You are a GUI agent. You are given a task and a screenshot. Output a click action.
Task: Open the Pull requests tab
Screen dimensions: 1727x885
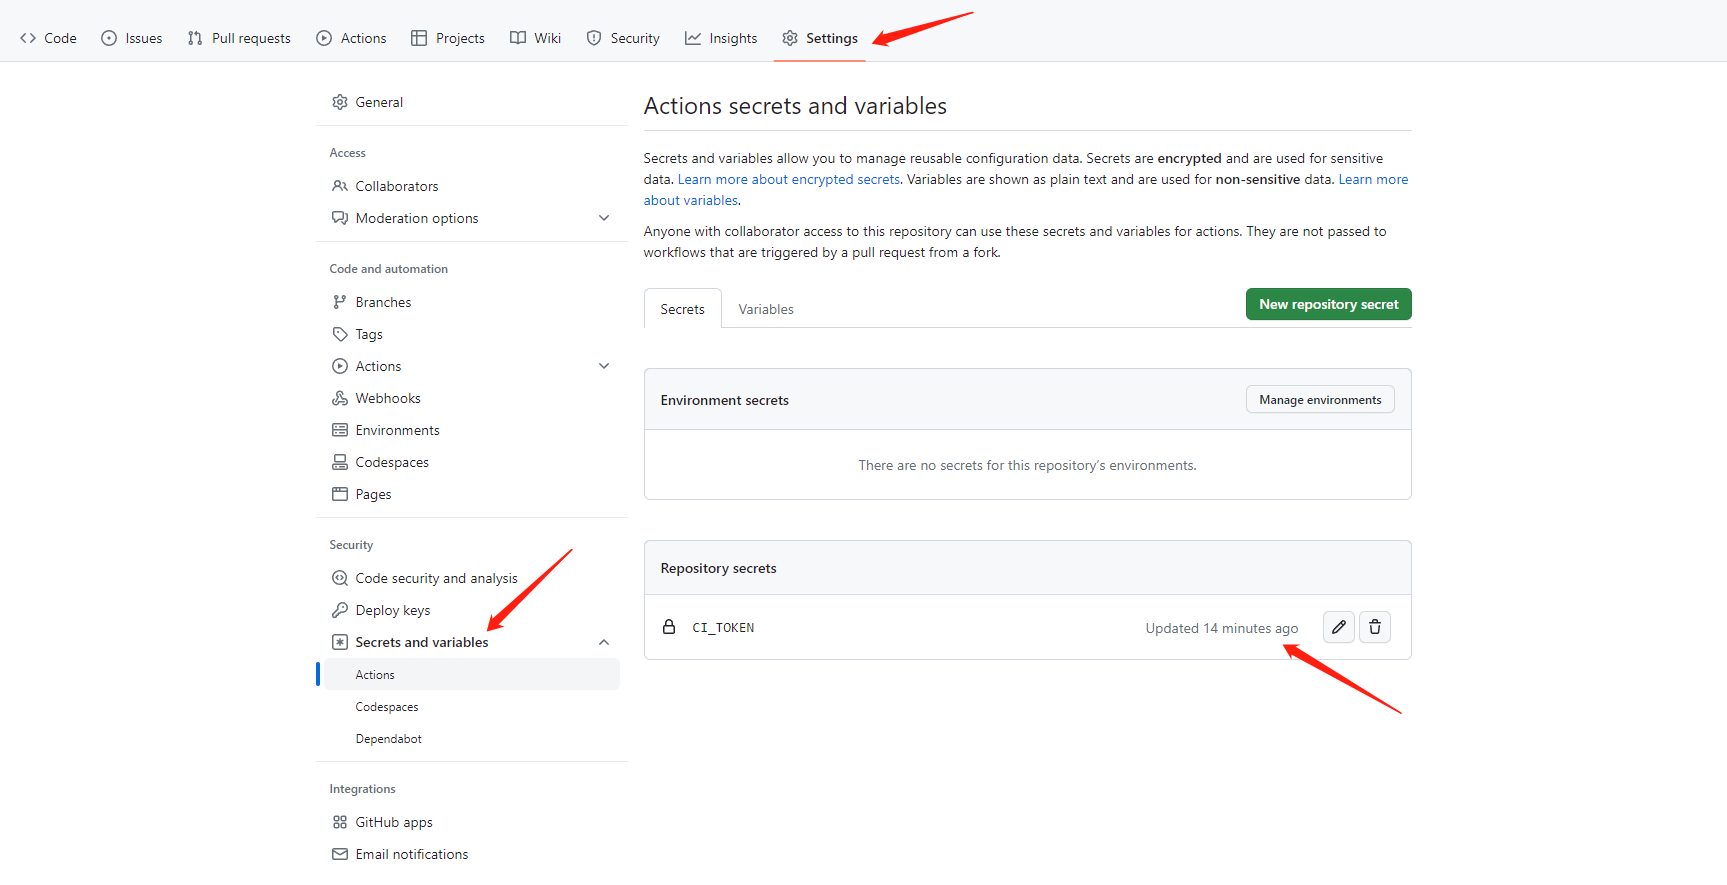point(239,38)
